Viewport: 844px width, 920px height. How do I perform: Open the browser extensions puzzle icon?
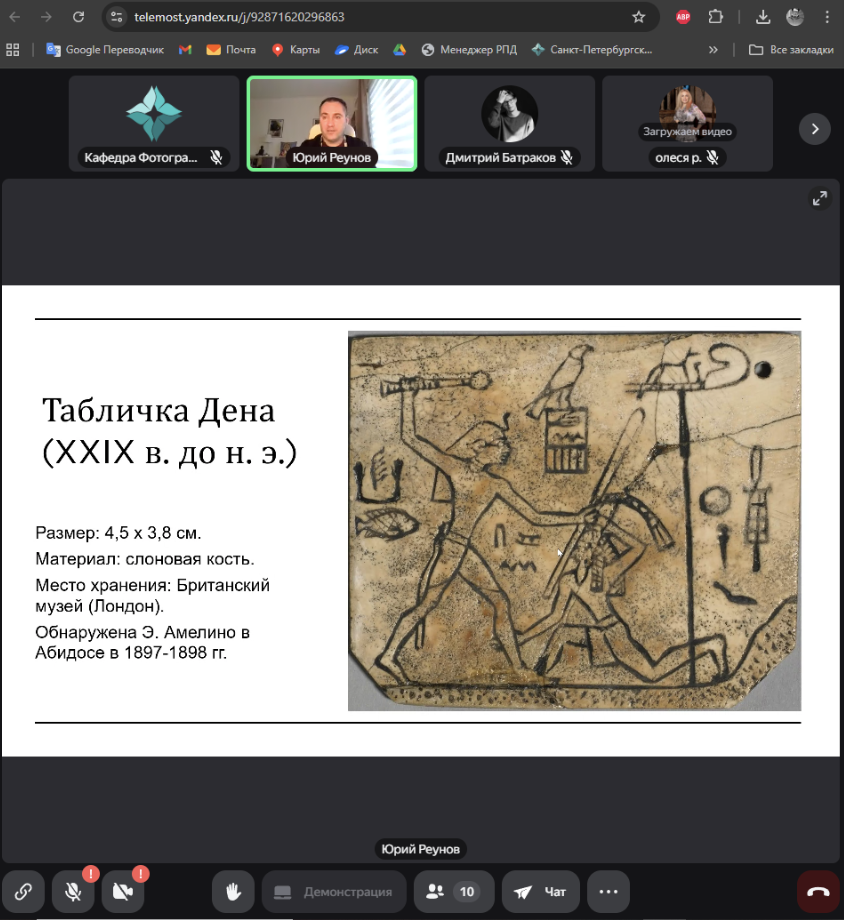(716, 17)
